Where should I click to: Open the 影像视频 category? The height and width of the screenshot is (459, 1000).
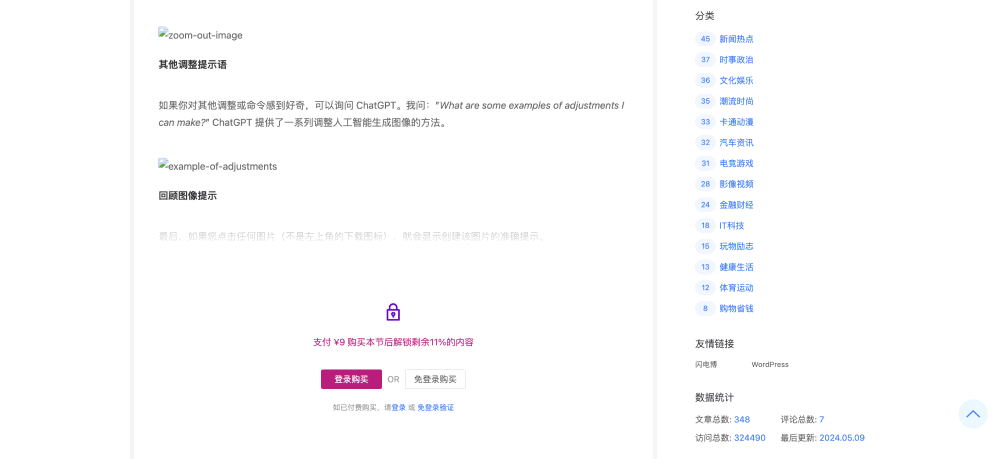coord(737,184)
